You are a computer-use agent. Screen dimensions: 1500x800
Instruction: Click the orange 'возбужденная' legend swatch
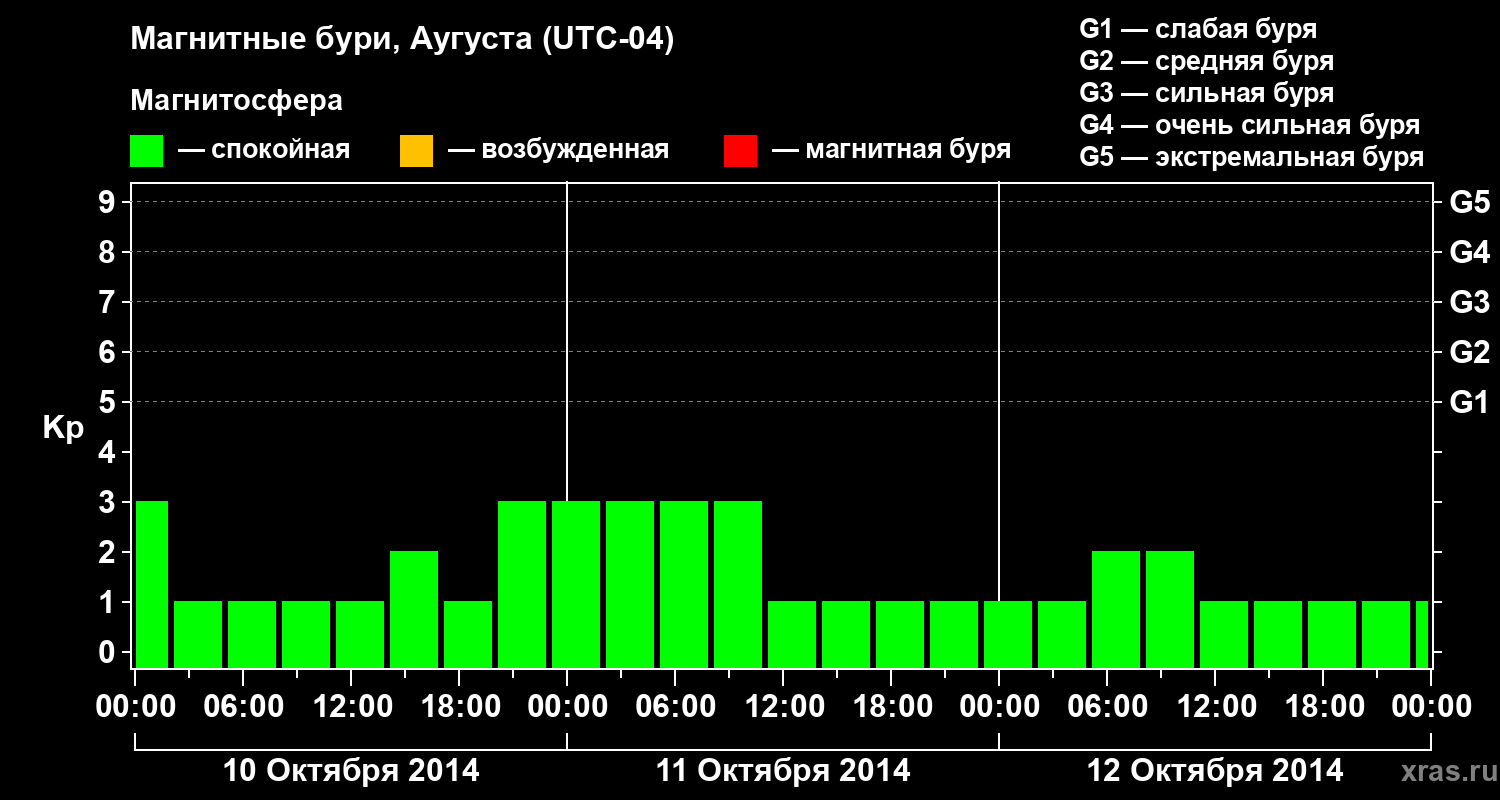pyautogui.click(x=416, y=151)
